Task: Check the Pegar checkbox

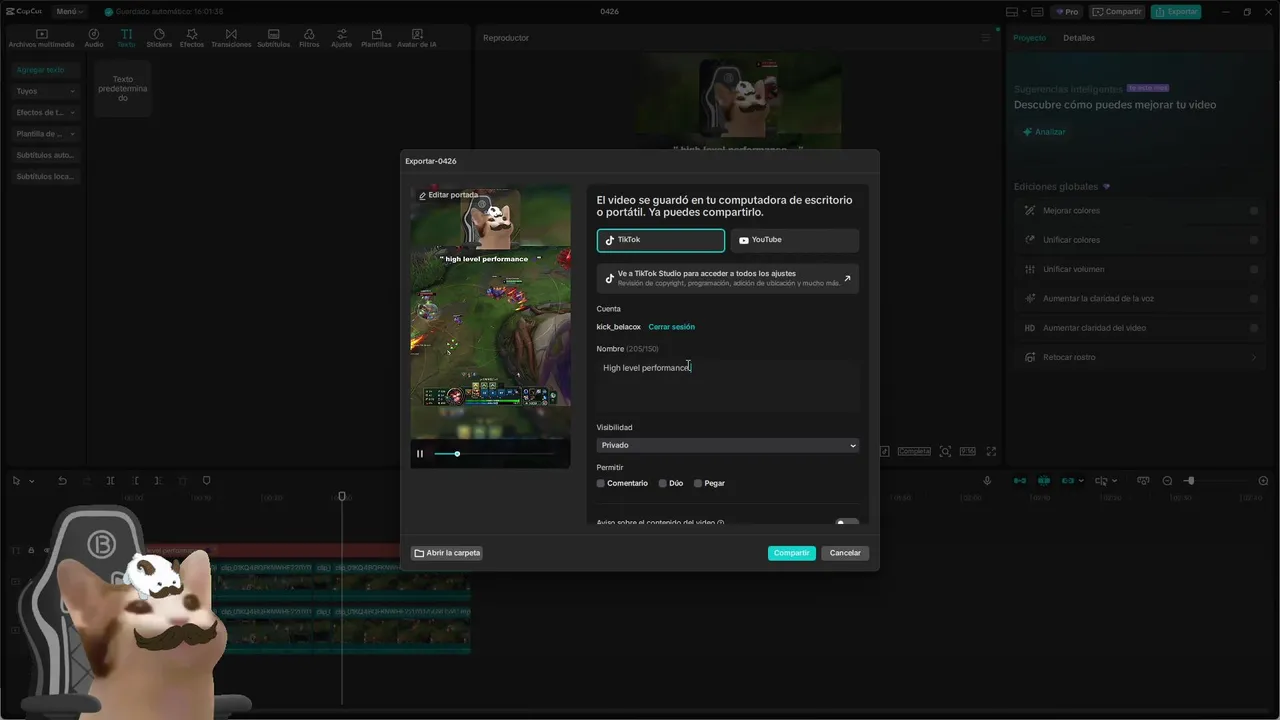Action: pos(698,483)
